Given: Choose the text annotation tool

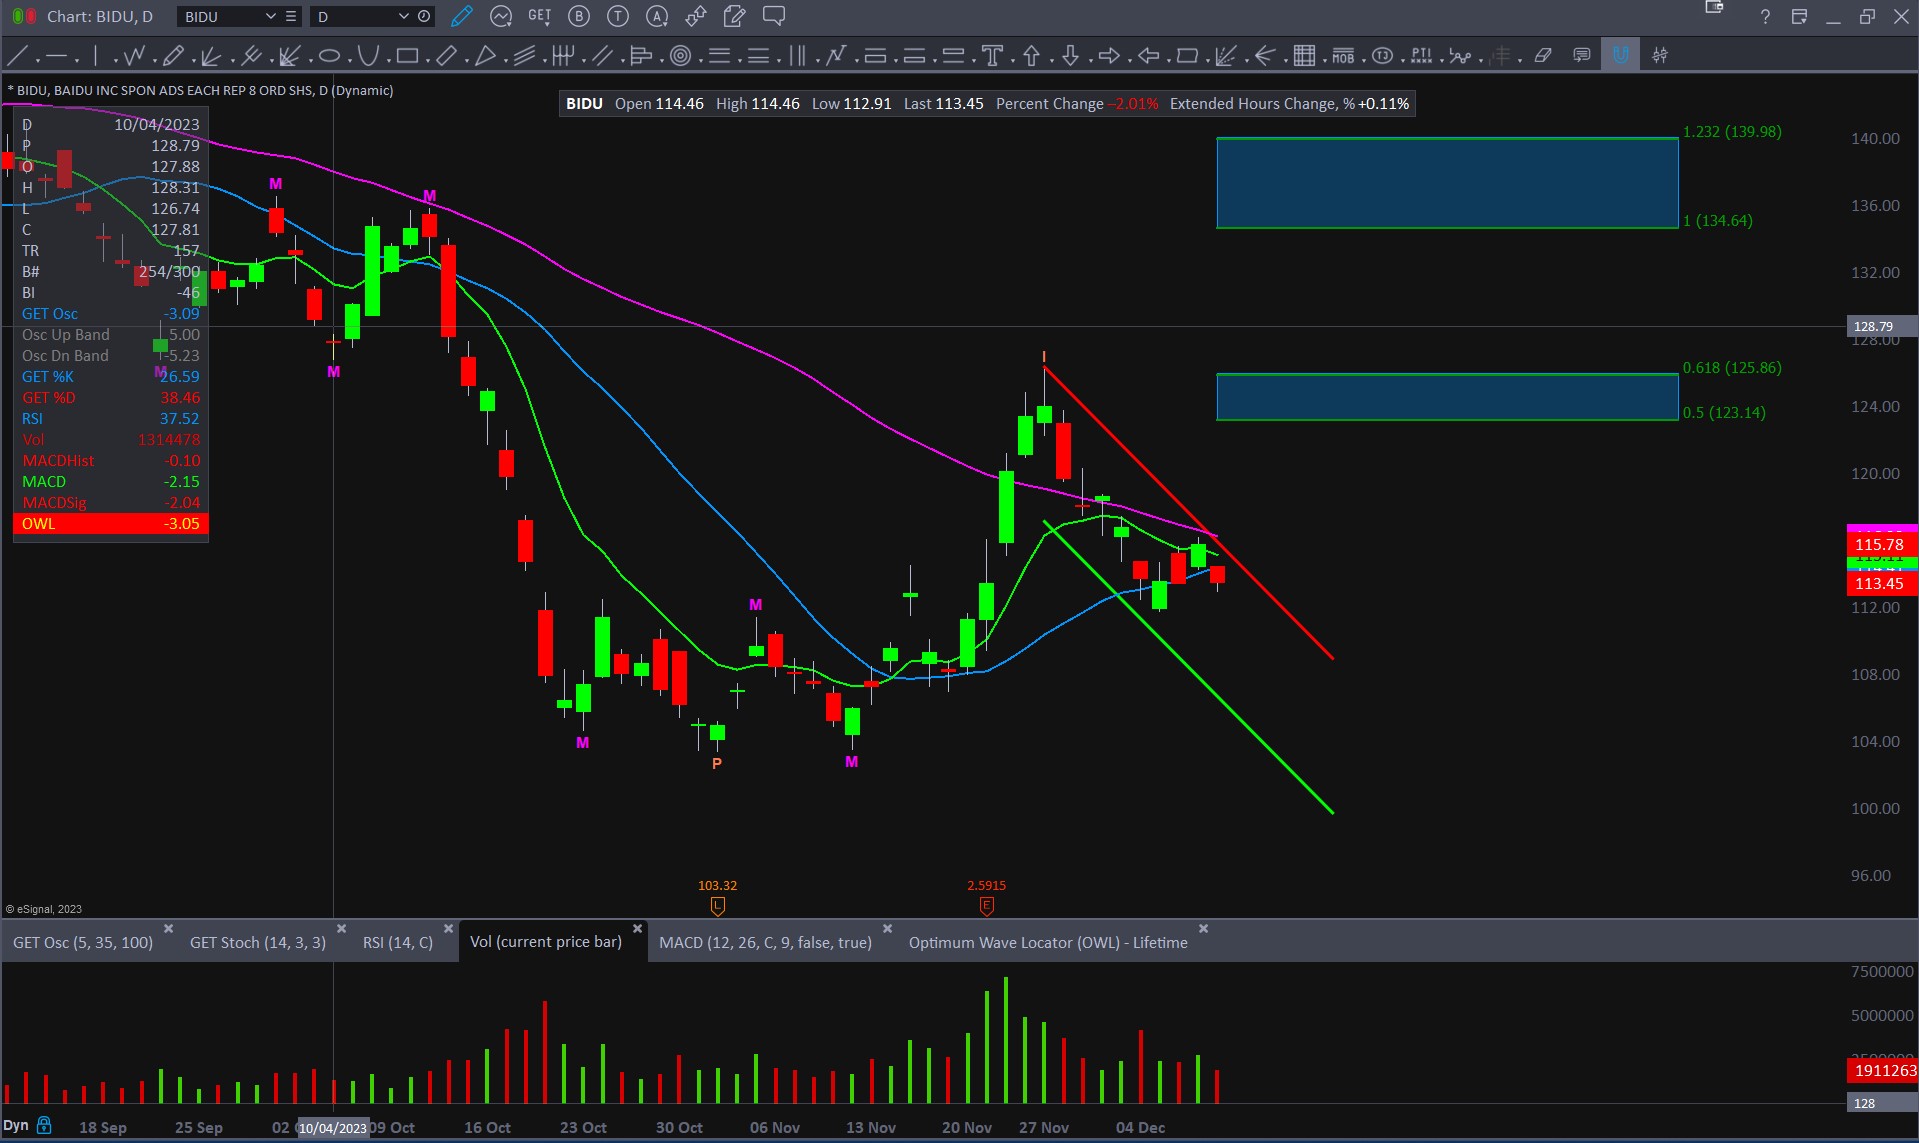Looking at the screenshot, I should pyautogui.click(x=992, y=56).
